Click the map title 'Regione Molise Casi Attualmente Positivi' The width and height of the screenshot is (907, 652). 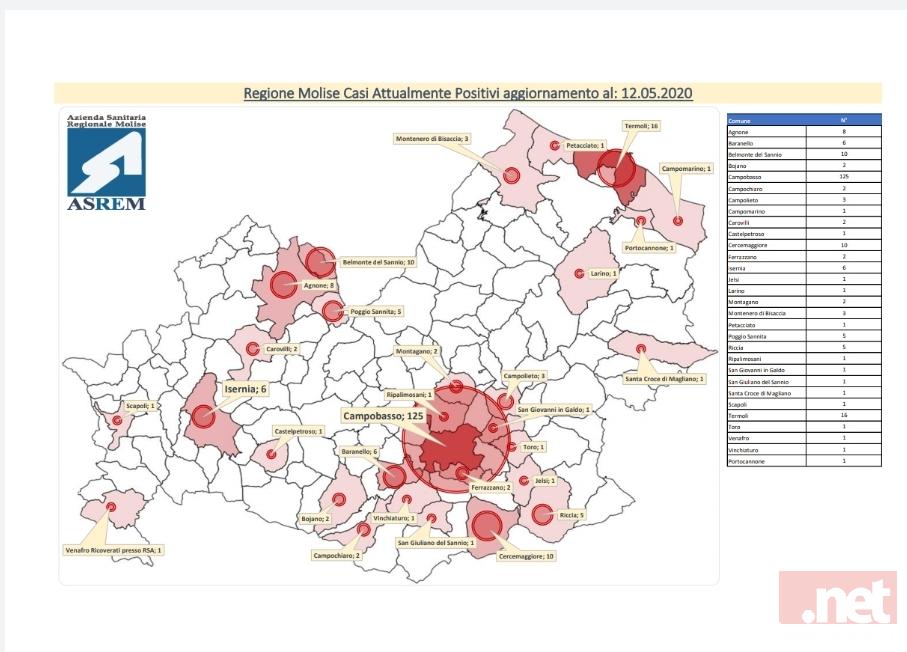[x=467, y=93]
